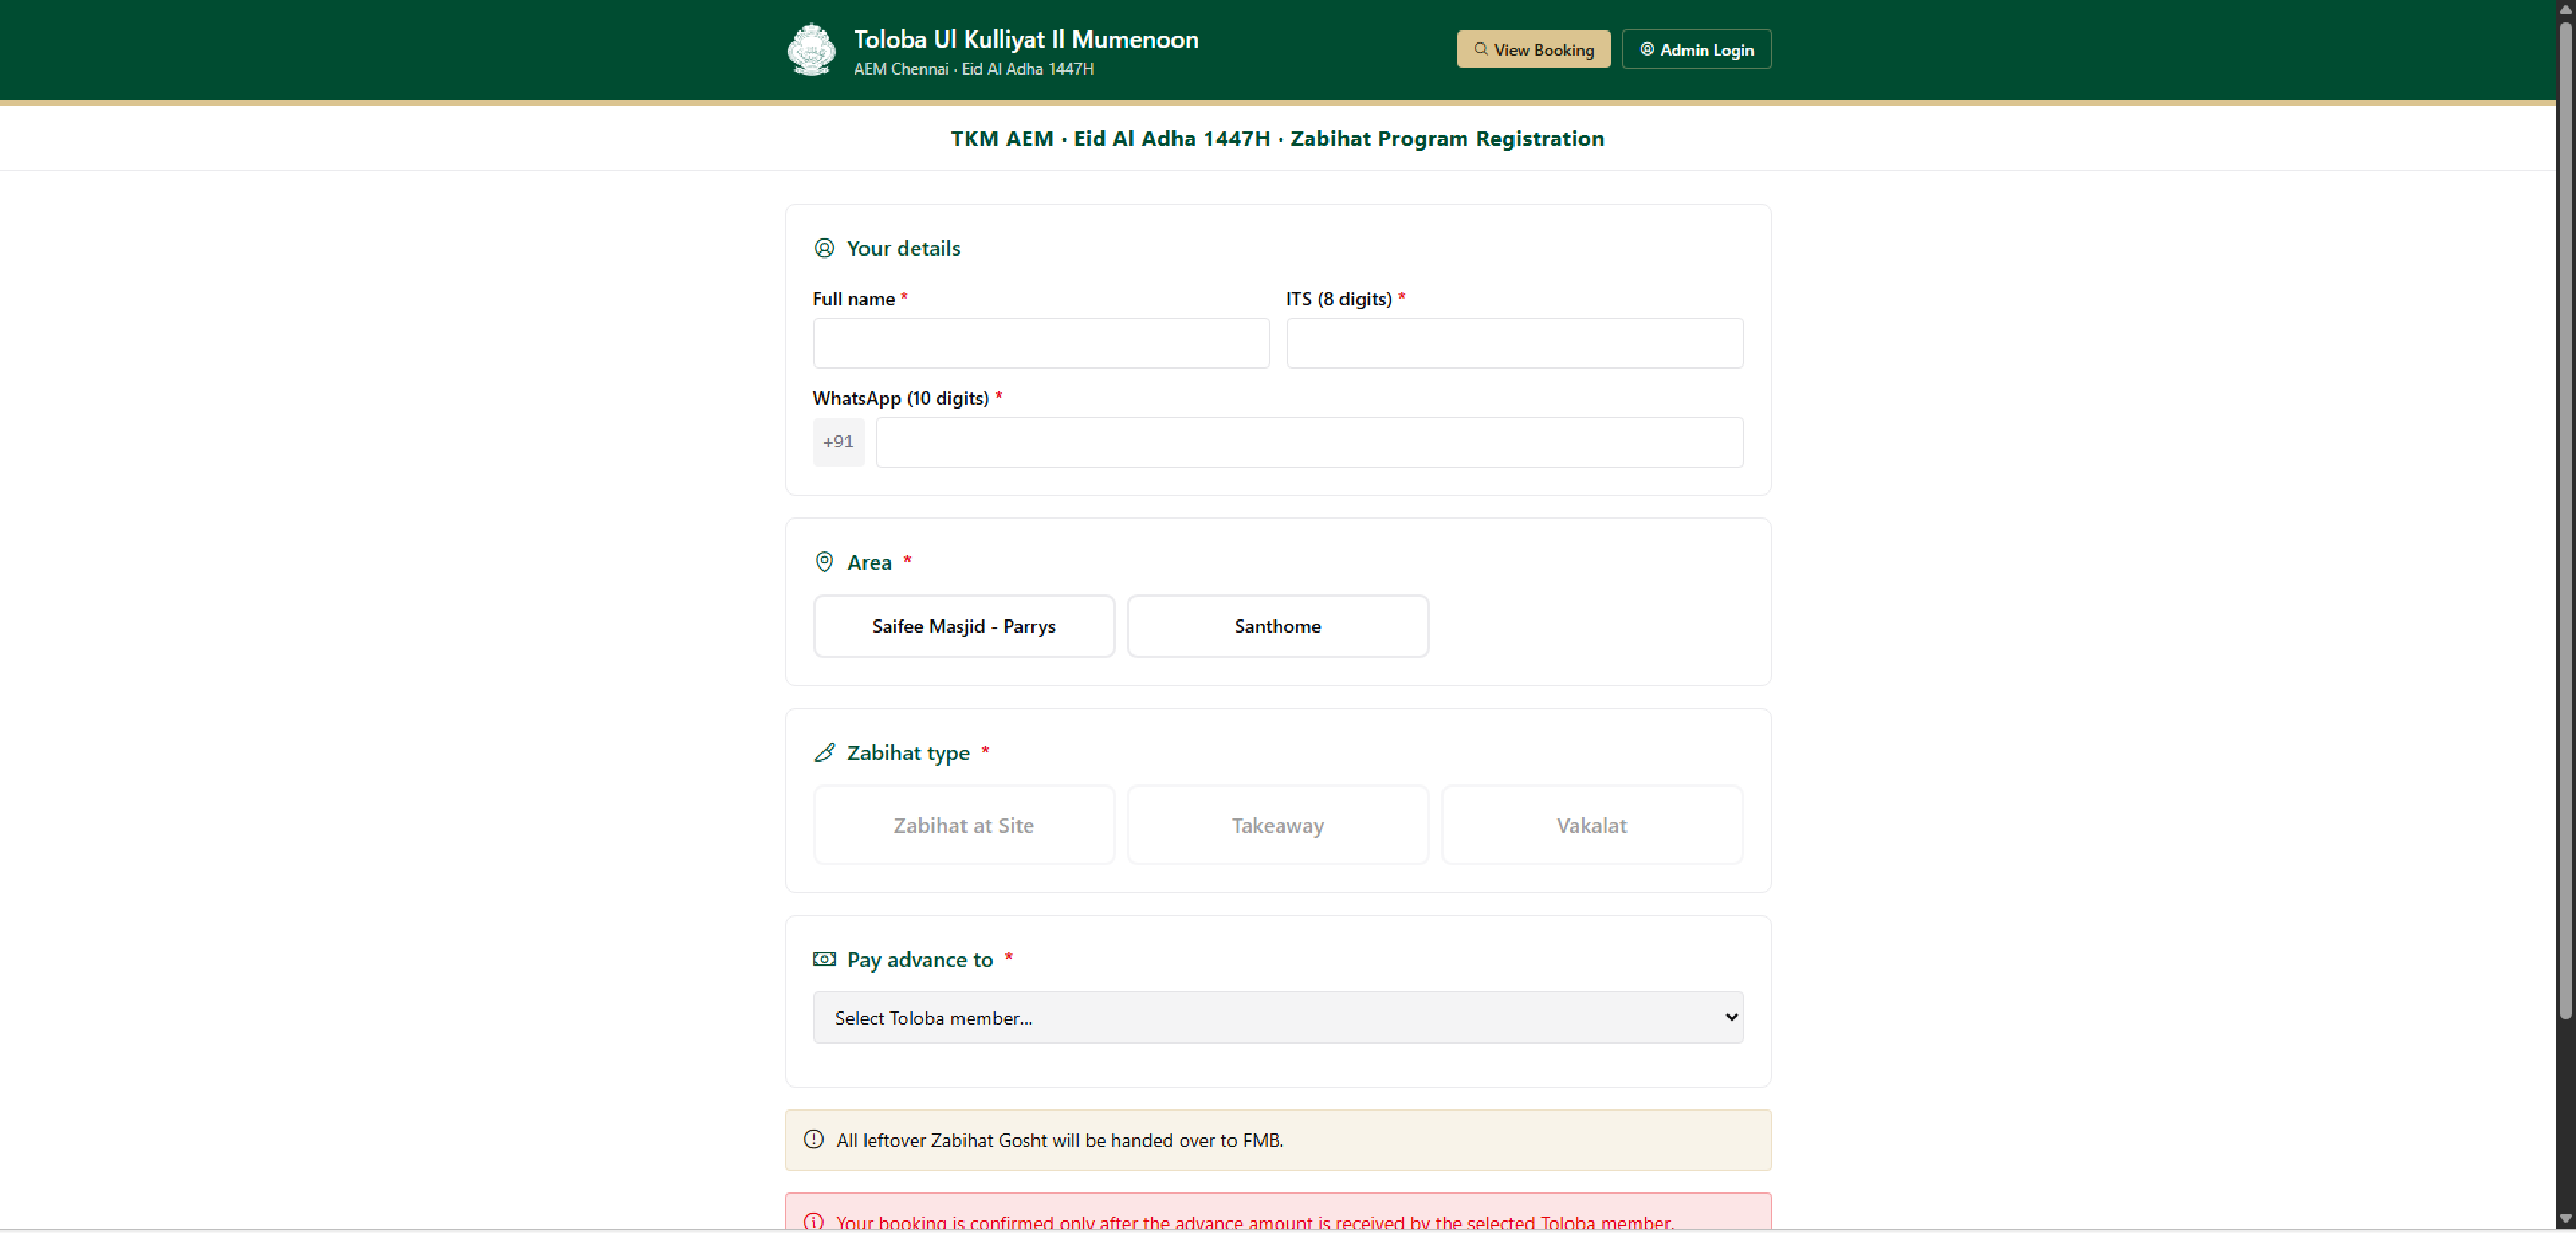Open the Admin Login page
The width and height of the screenshot is (2576, 1233).
[x=1696, y=49]
